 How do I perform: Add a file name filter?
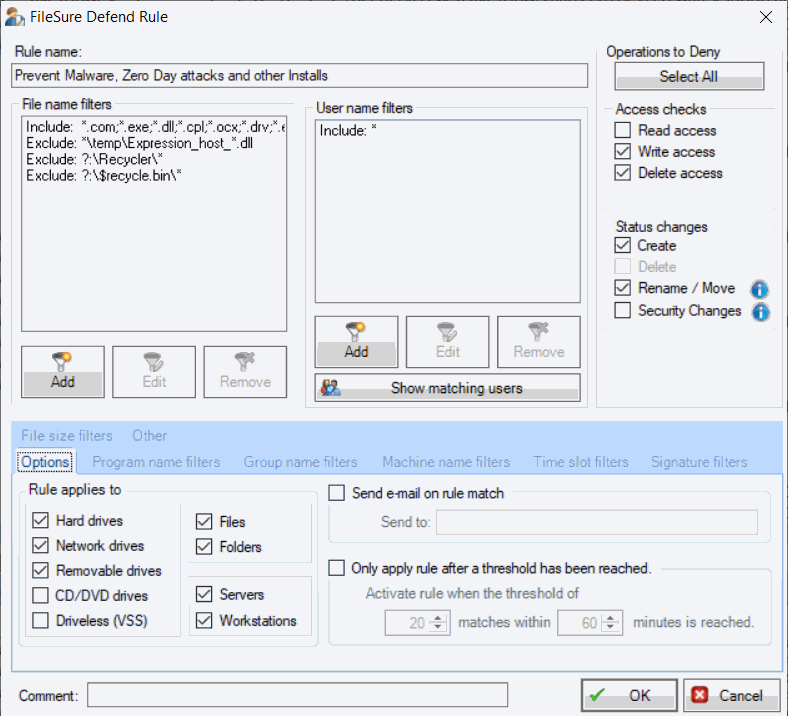(x=63, y=372)
